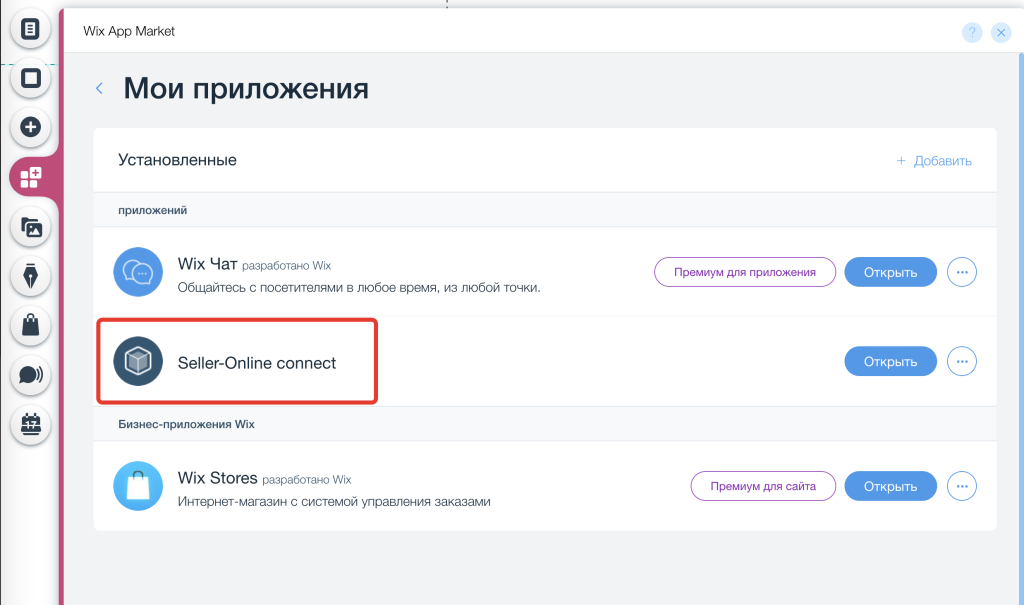Open the shopping bag Stores sidebar icon
Viewport: 1024px width, 605px height.
coord(30,325)
